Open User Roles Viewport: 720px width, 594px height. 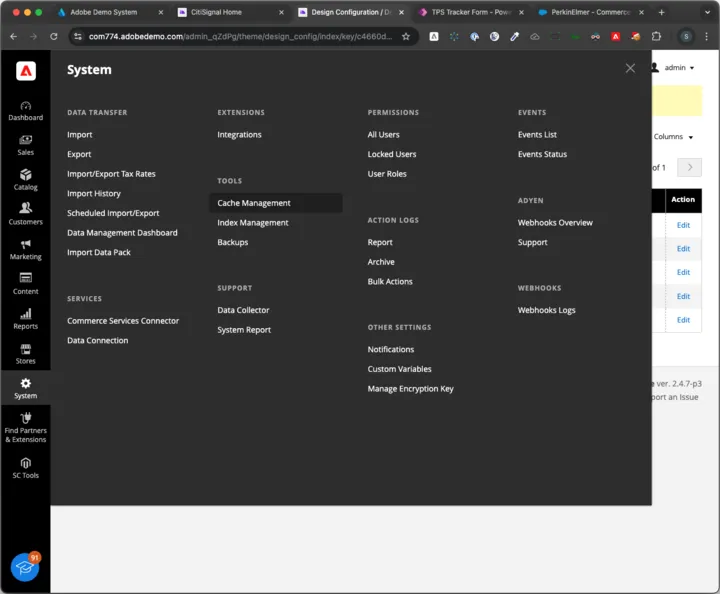(387, 174)
